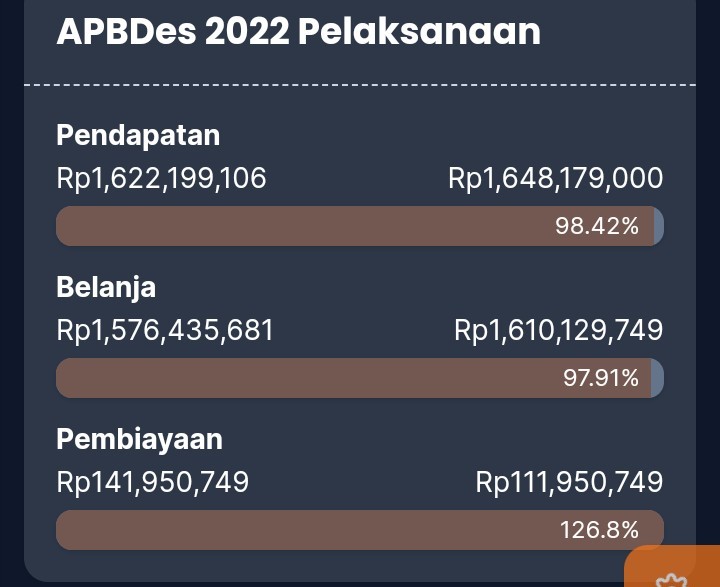This screenshot has height=587, width=720.
Task: Click the Pendapatan progress bar
Action: click(x=360, y=226)
